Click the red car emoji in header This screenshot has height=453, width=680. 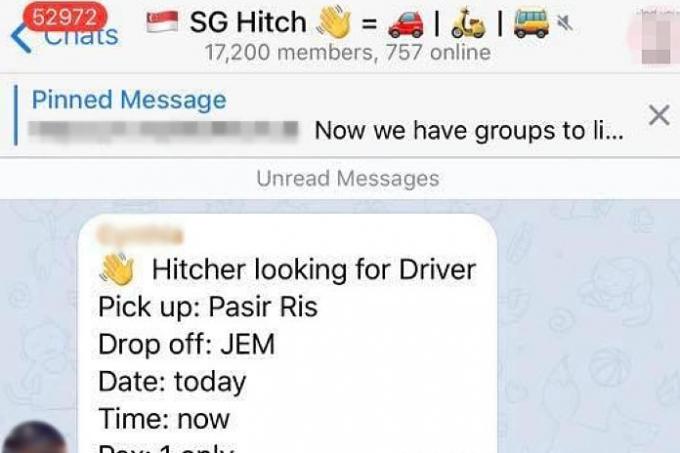[405, 23]
